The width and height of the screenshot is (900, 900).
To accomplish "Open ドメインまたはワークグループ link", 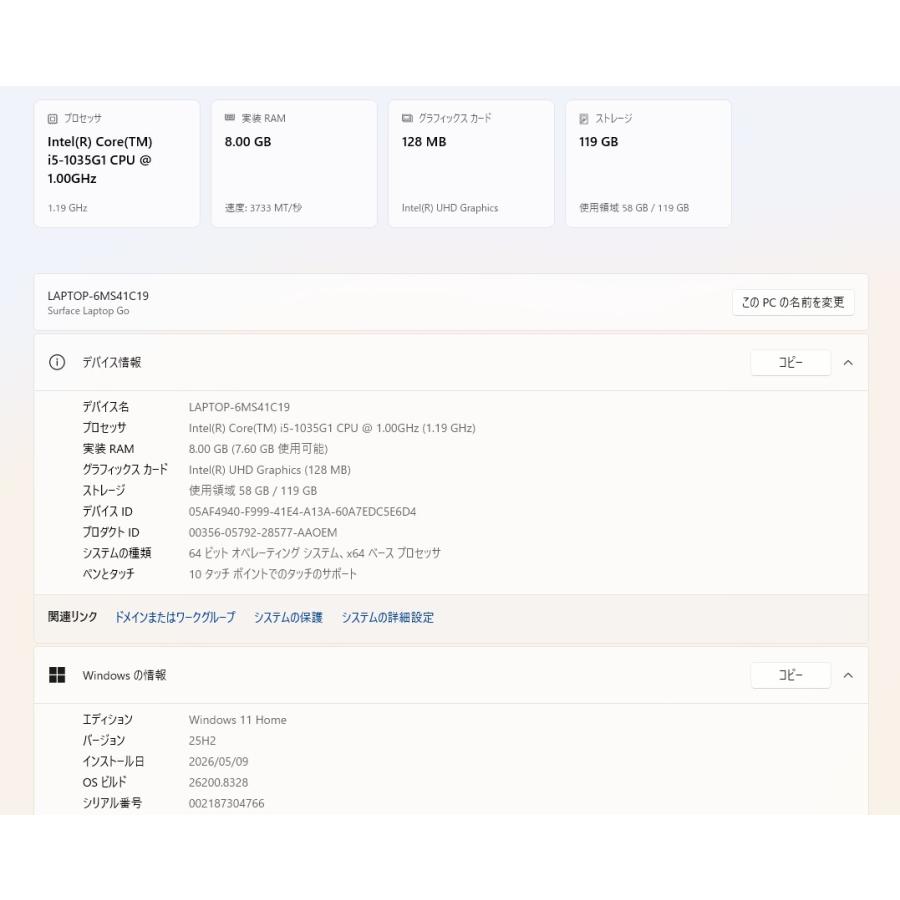I will (175, 618).
